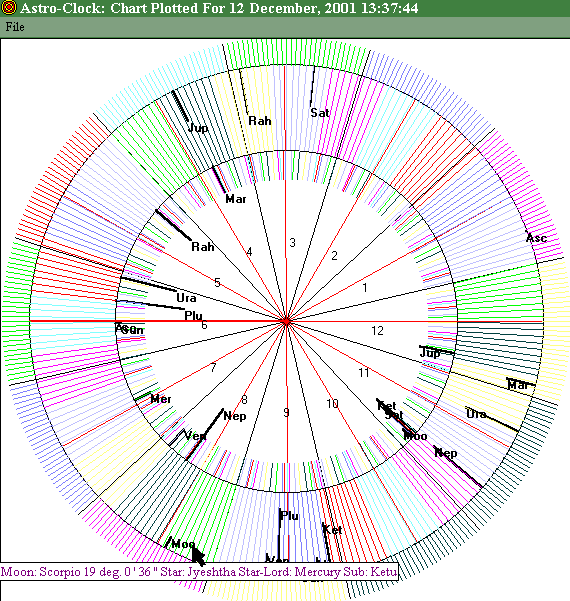Click the Sun label
Image resolution: width=570 pixels, height=601 pixels.
click(x=133, y=330)
